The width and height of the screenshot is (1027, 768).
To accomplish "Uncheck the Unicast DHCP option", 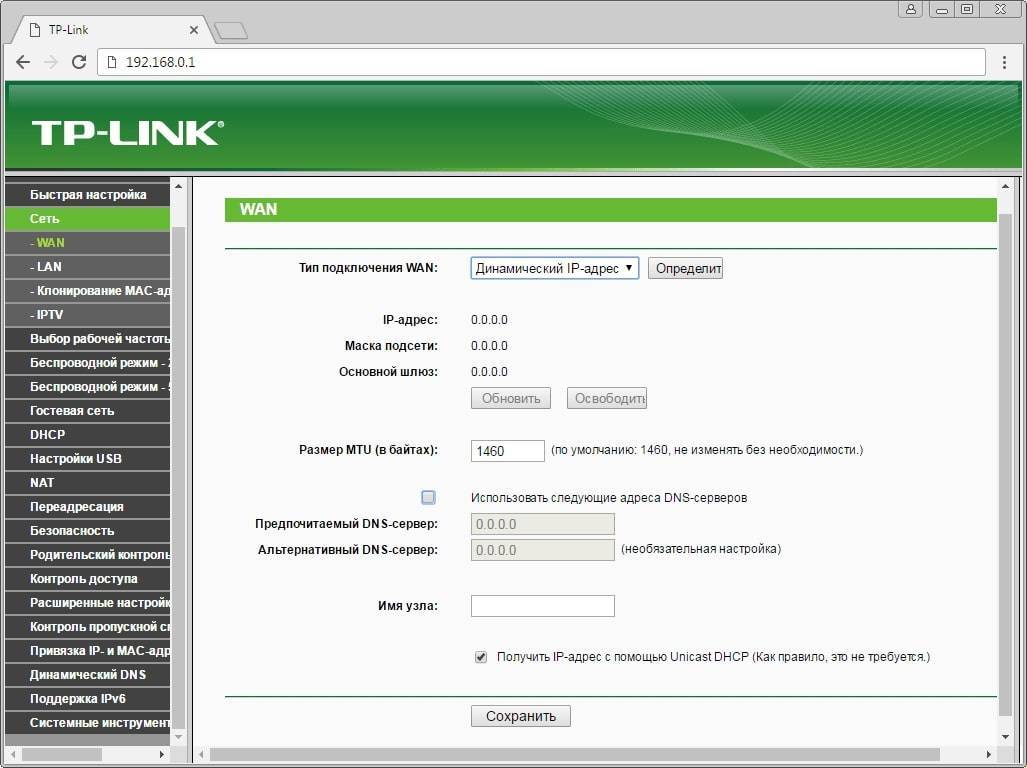I will [x=481, y=657].
